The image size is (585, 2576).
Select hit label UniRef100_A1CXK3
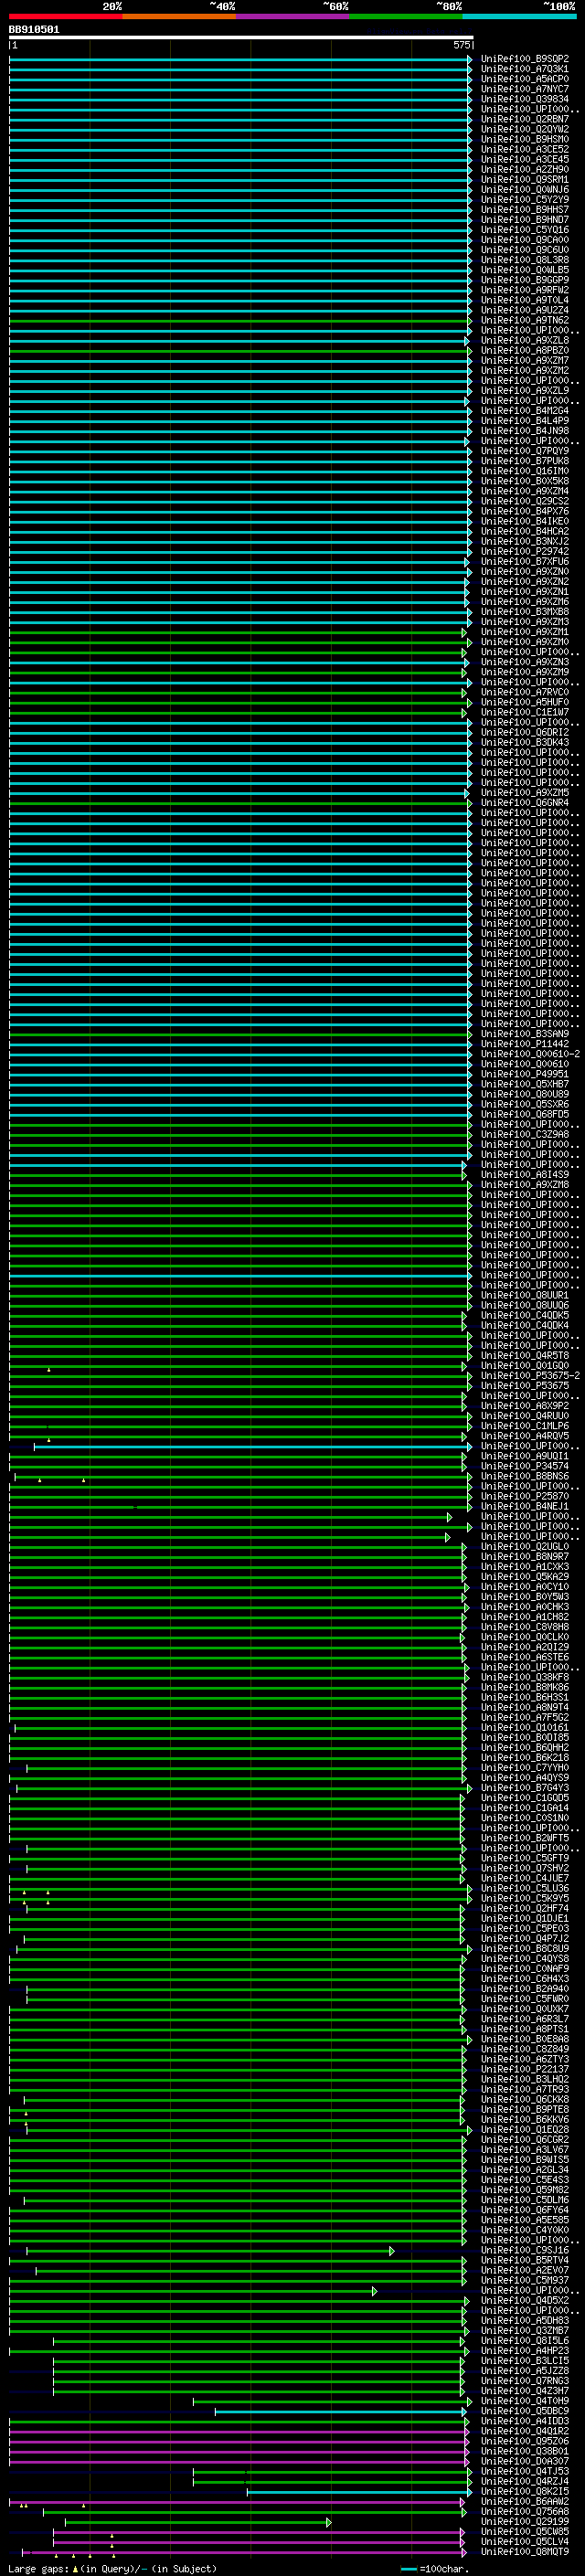click(525, 1567)
